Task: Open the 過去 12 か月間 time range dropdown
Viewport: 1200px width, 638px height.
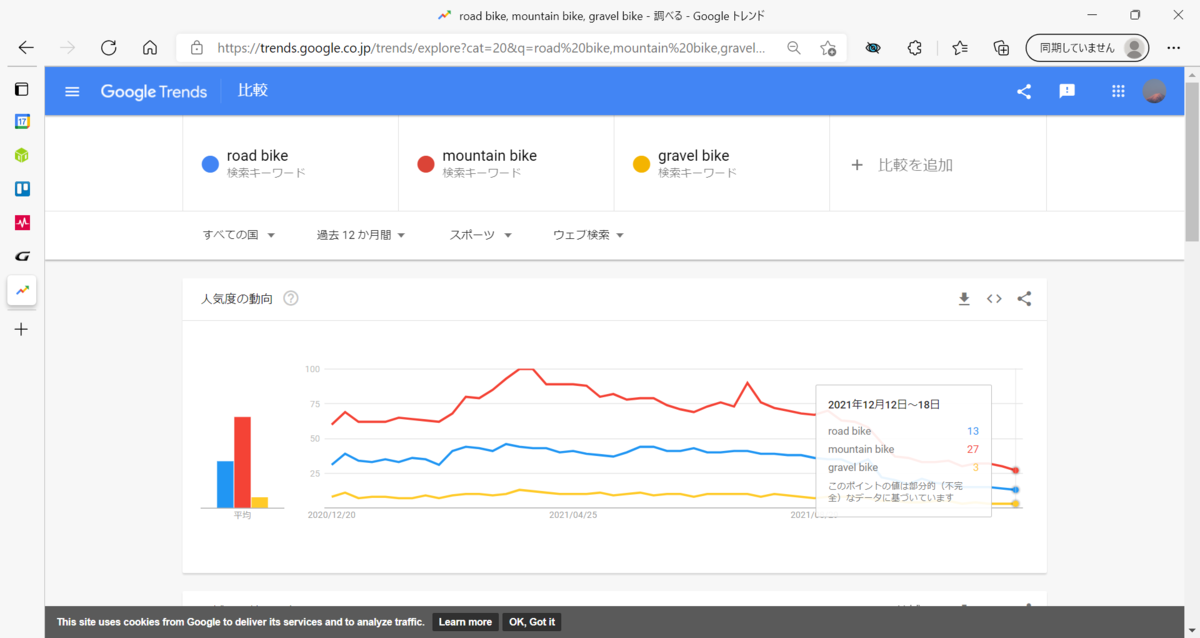Action: click(x=361, y=235)
